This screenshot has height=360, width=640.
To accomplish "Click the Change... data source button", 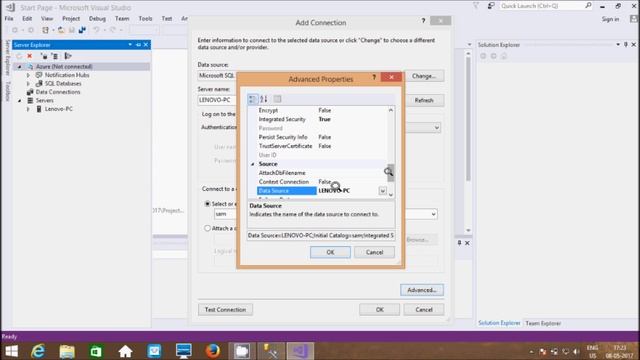I will point(424,76).
